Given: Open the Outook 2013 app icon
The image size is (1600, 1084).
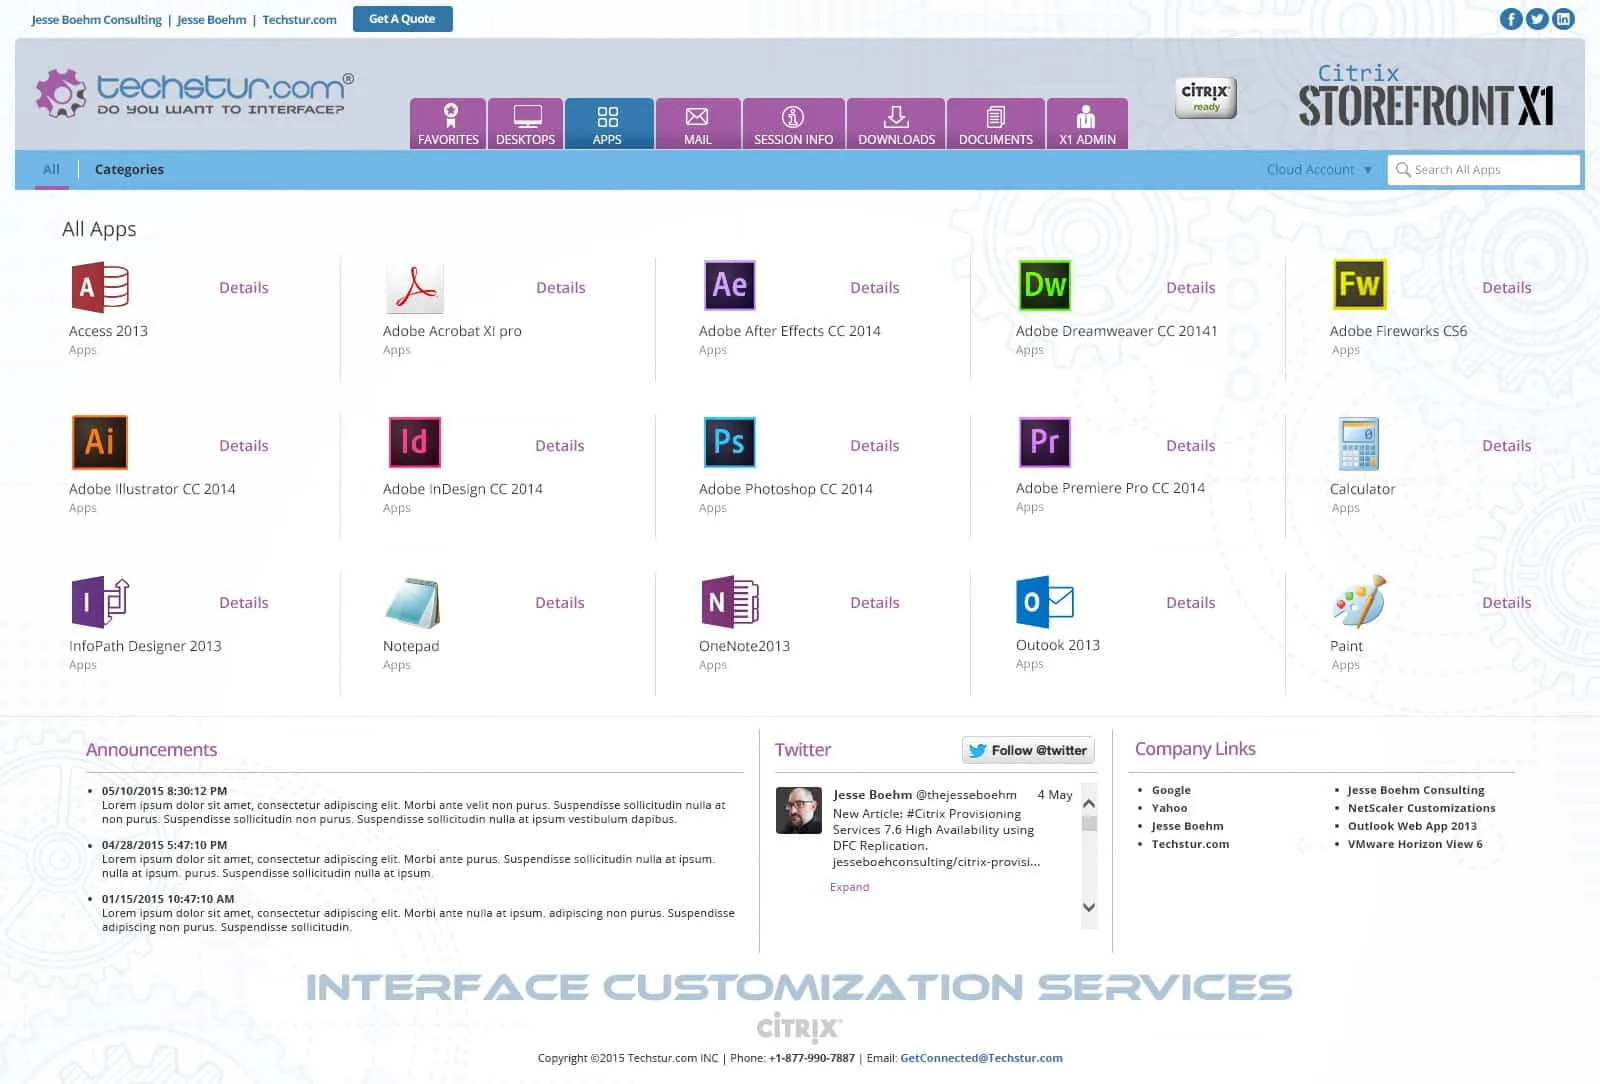Looking at the screenshot, I should tap(1045, 601).
